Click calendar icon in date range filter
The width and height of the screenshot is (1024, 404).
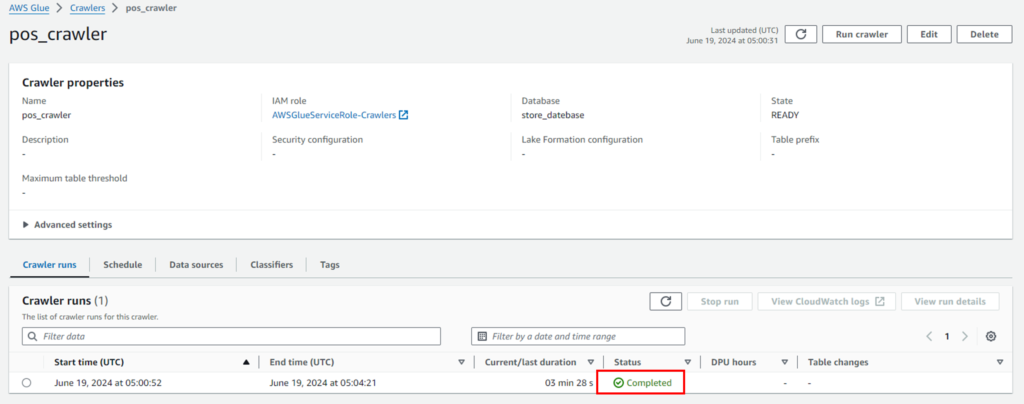483,336
